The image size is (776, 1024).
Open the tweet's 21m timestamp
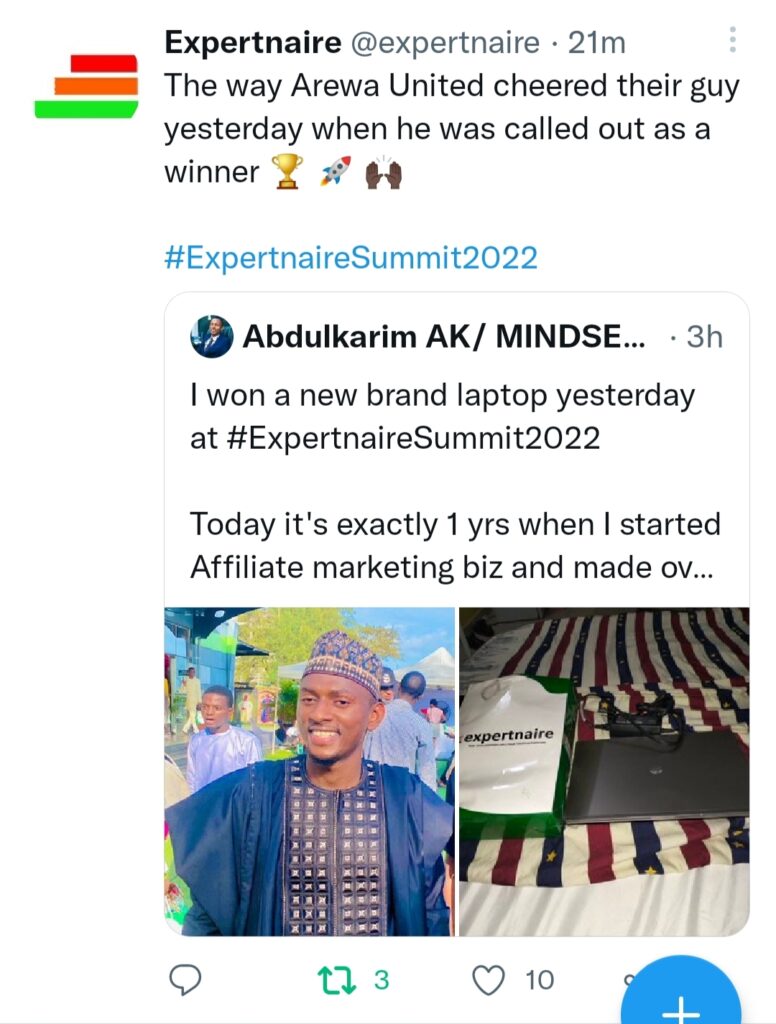[x=597, y=43]
